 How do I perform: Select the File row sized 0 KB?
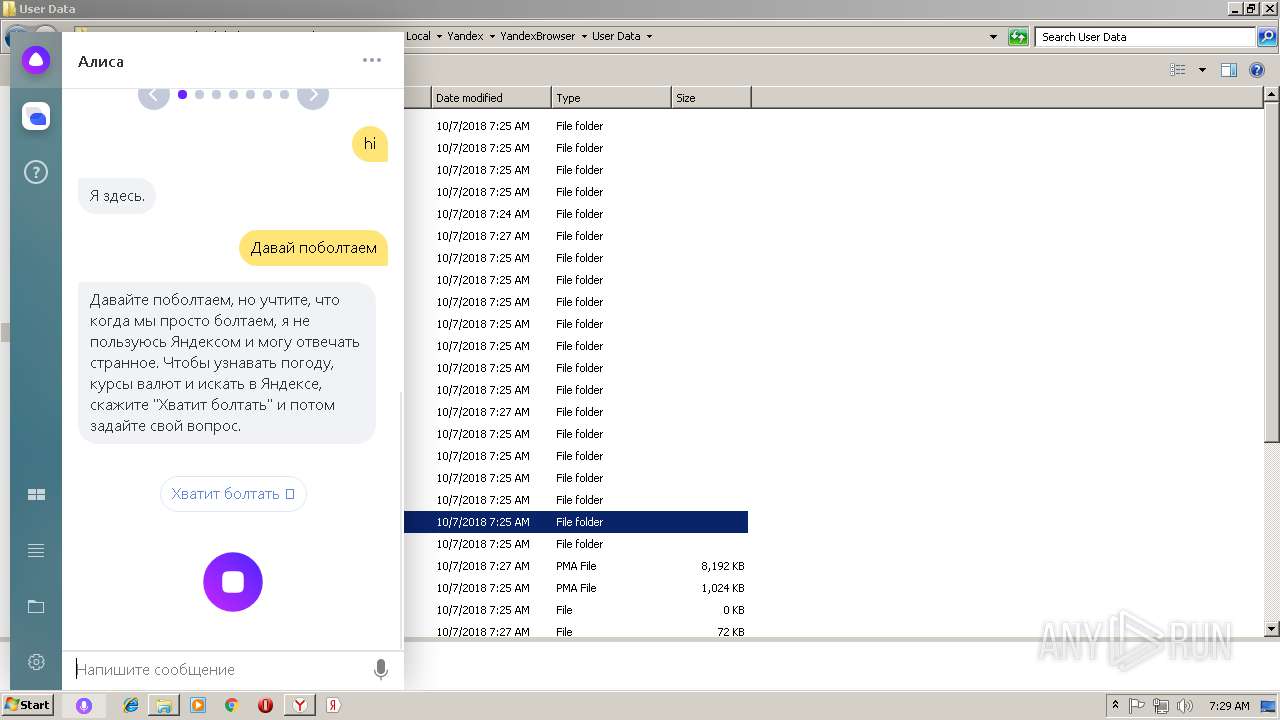576,610
